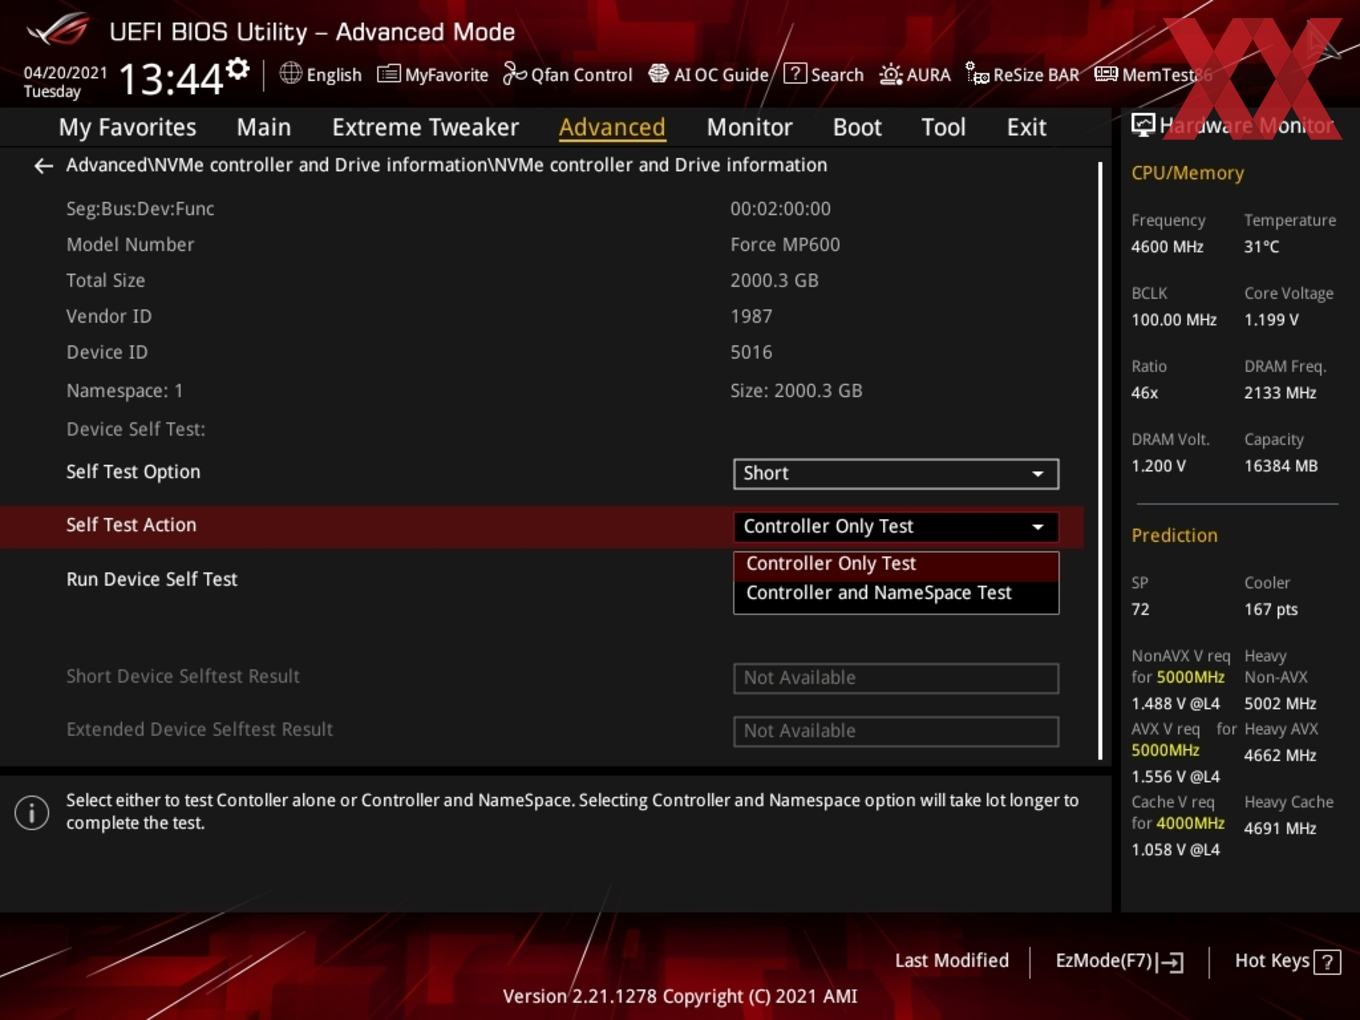Click the date 04/20/2021 Tuesday
1360x1020 pixels.
[x=65, y=82]
